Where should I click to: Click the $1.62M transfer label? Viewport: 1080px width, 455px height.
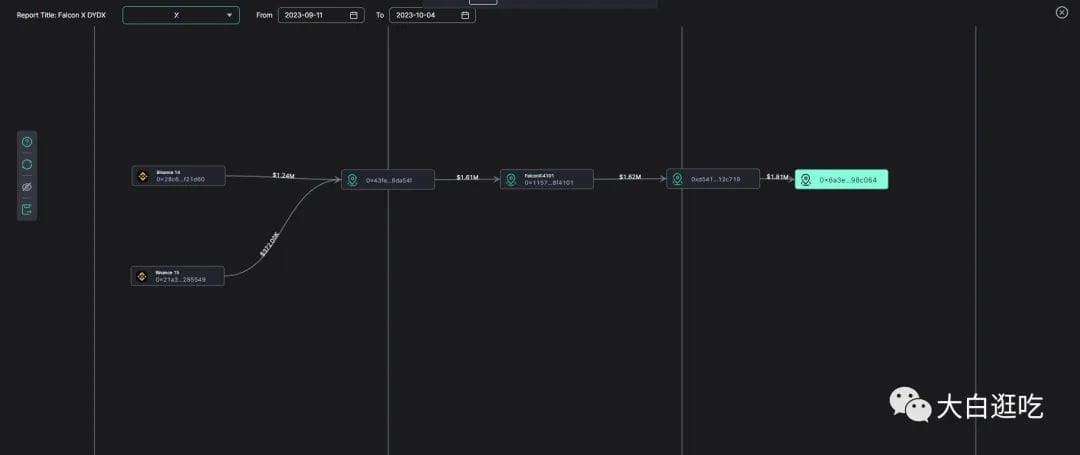point(630,177)
